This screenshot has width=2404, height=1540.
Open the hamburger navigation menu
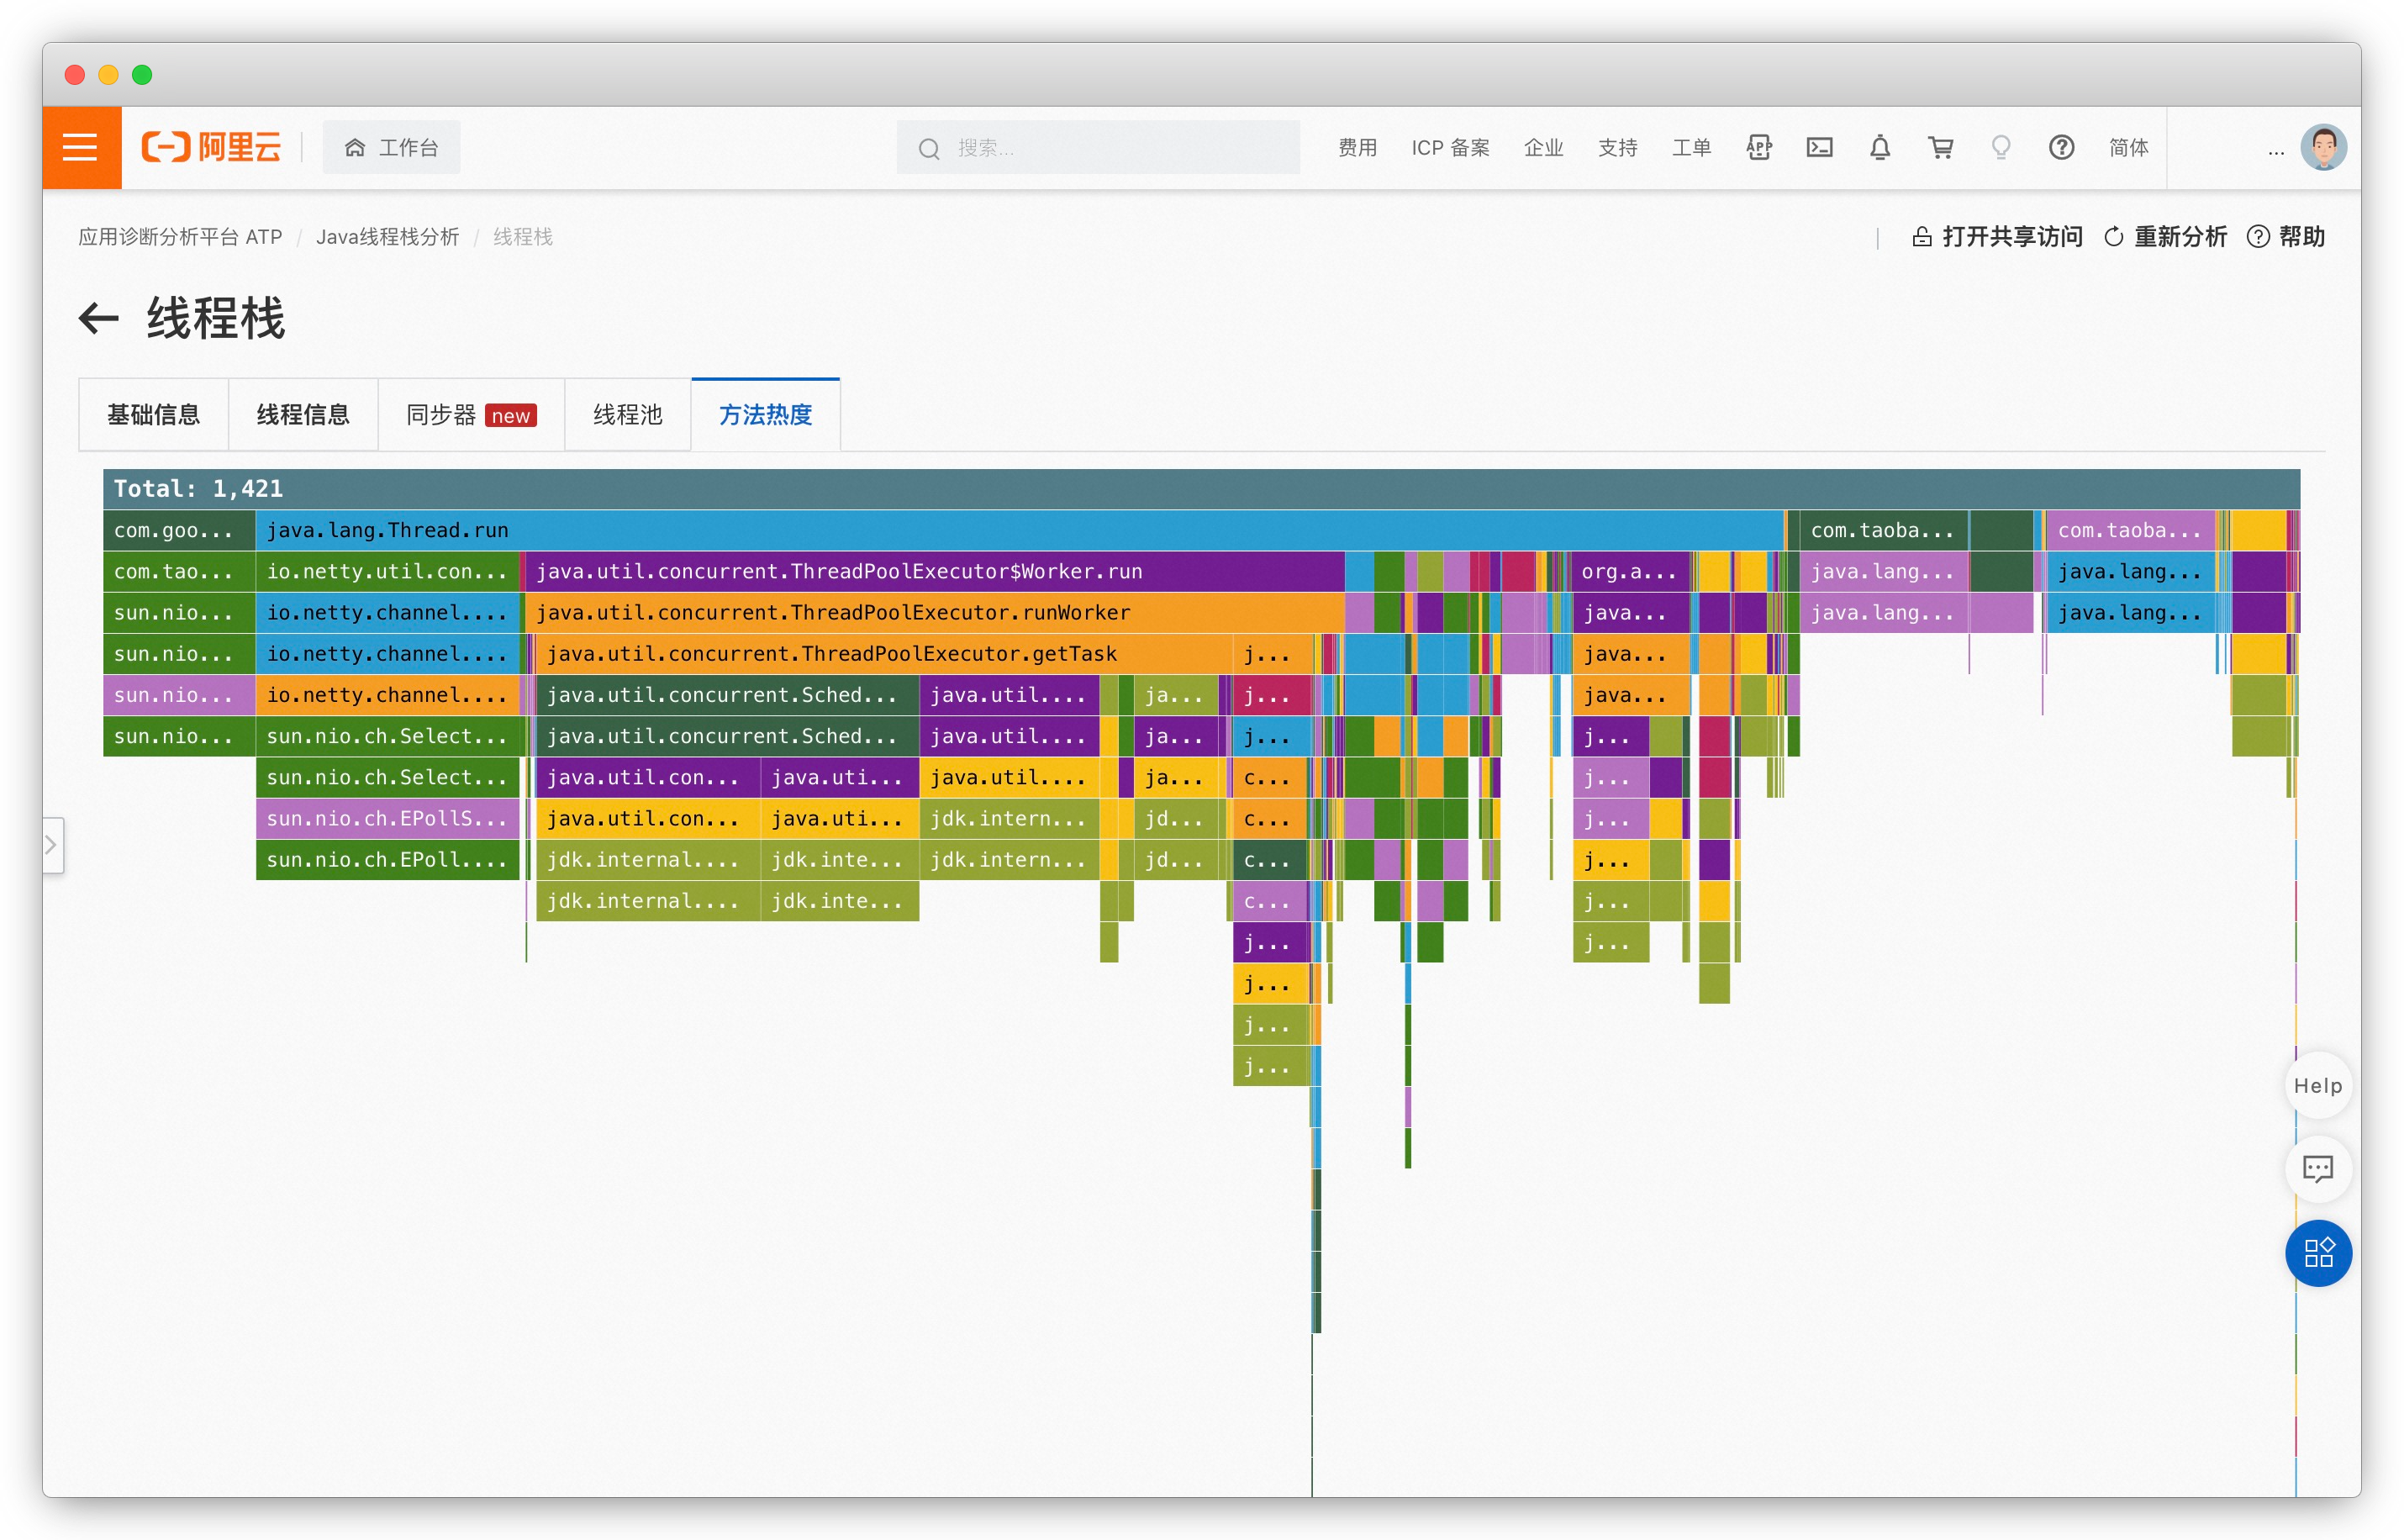coord(80,148)
